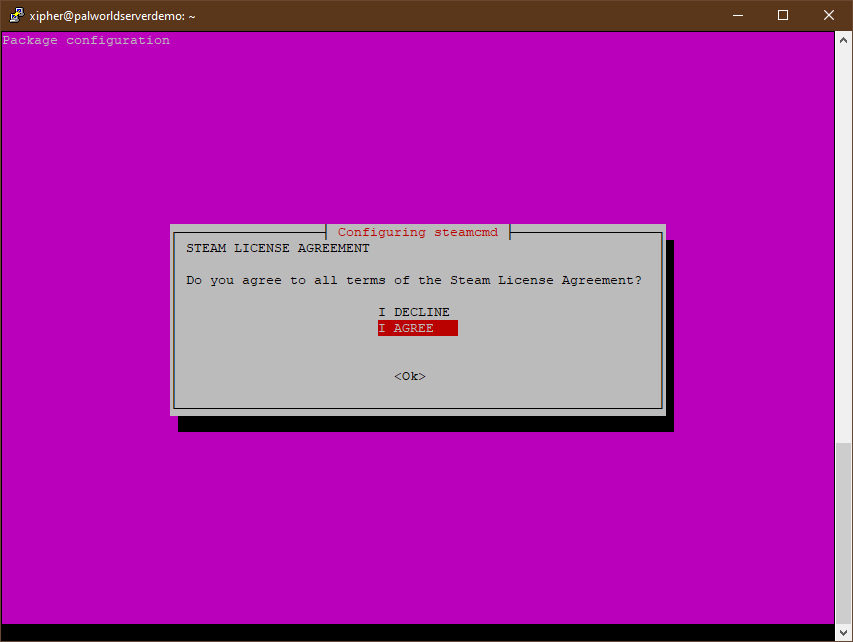Minimize the PuTTY terminal window
Screen dimensions: 853x642
coord(738,15)
